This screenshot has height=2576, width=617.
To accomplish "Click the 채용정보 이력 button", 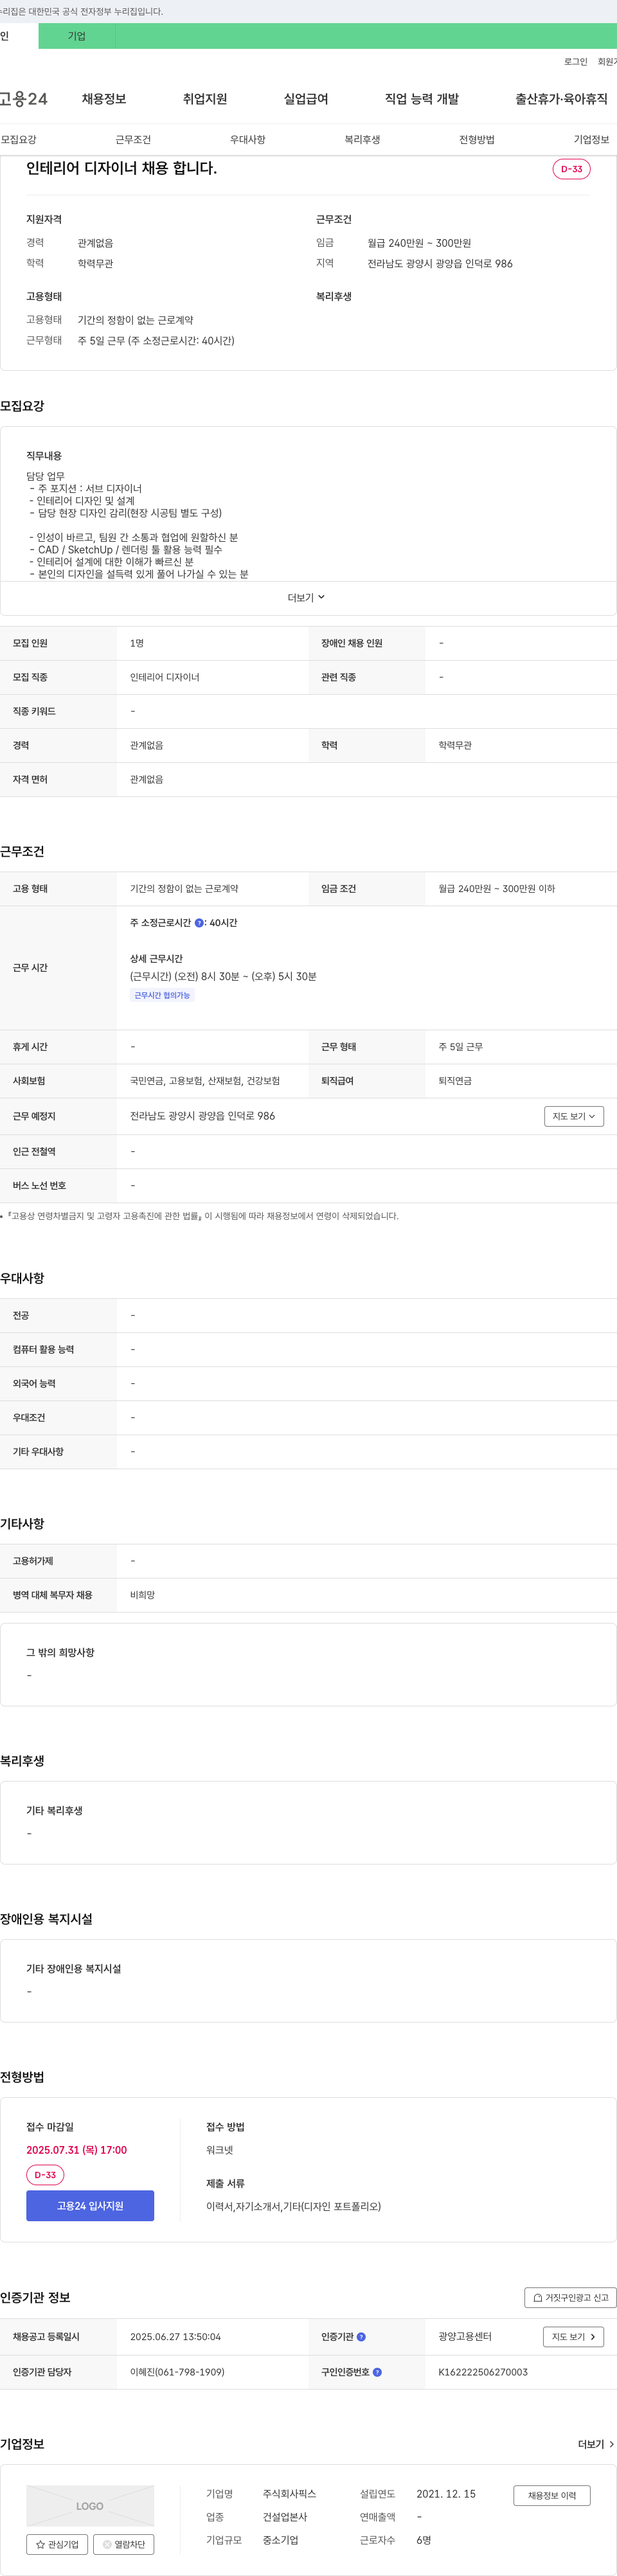I will [x=552, y=2495].
